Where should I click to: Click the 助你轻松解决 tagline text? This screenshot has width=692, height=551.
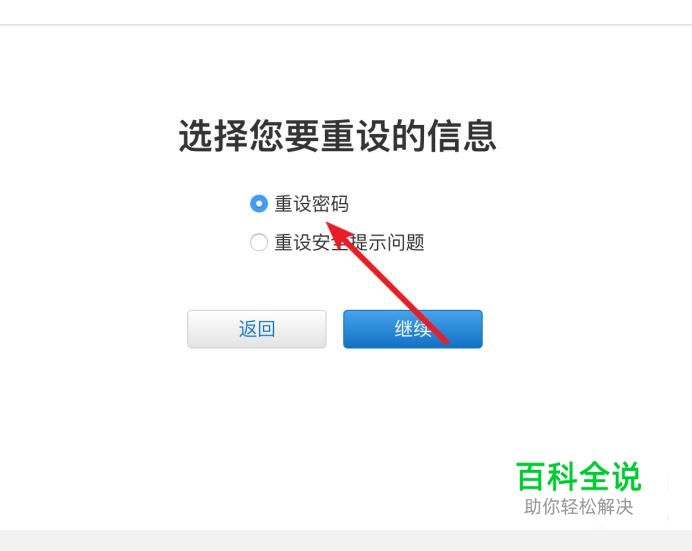point(578,507)
